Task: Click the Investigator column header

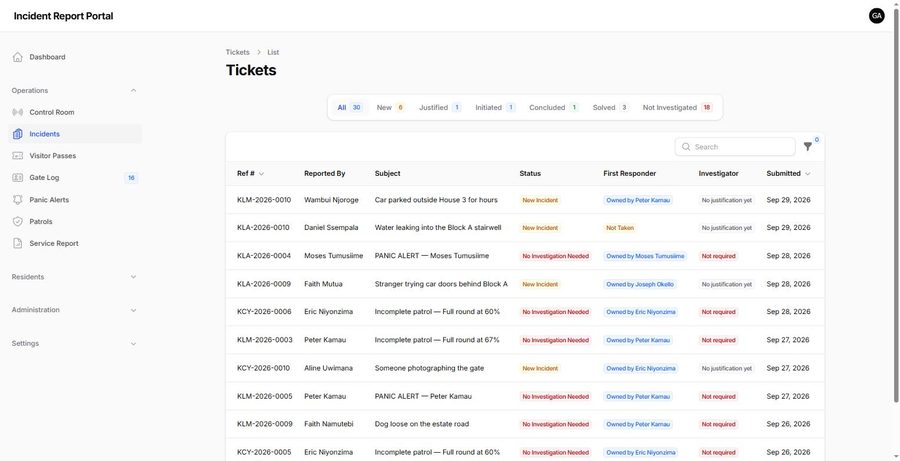Action: click(x=718, y=173)
